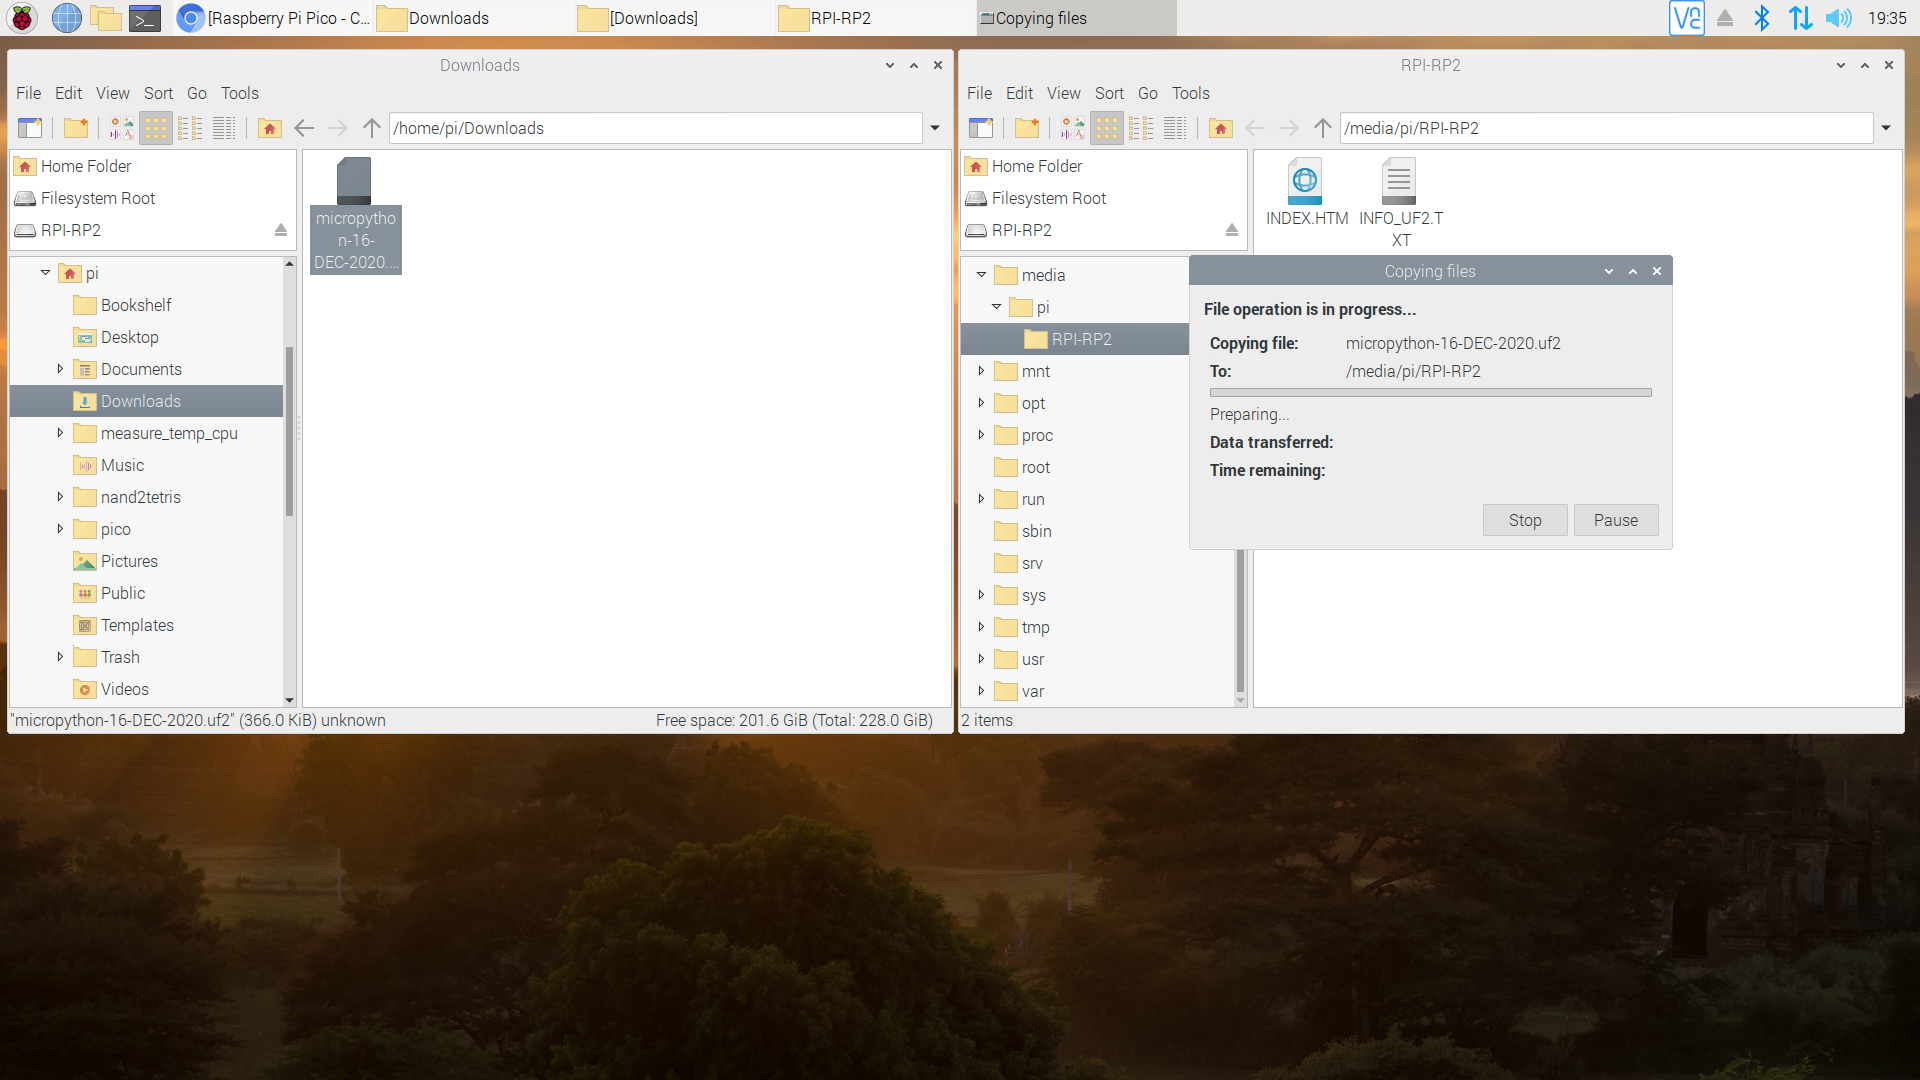Create new folder in RPI-RP2 window

click(x=1027, y=128)
